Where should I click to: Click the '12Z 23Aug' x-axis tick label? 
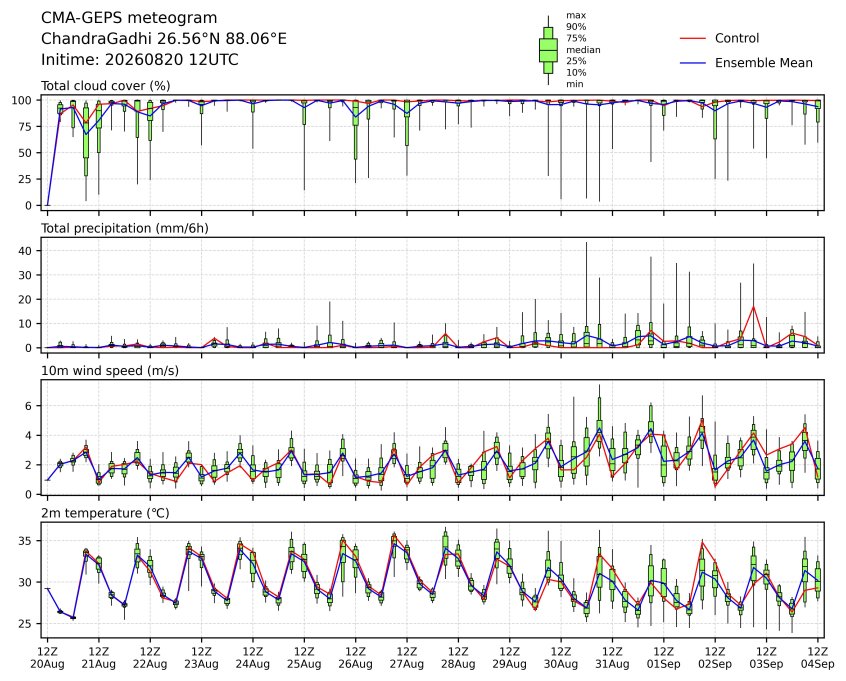(x=201, y=658)
